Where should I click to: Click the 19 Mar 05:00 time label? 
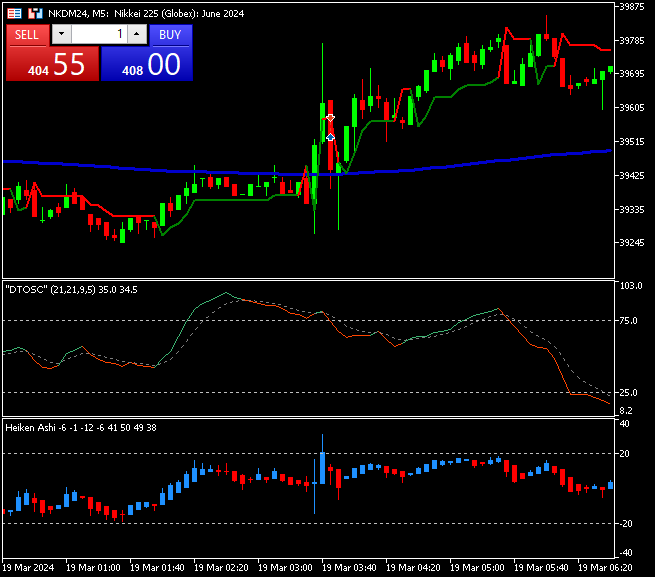(x=477, y=568)
